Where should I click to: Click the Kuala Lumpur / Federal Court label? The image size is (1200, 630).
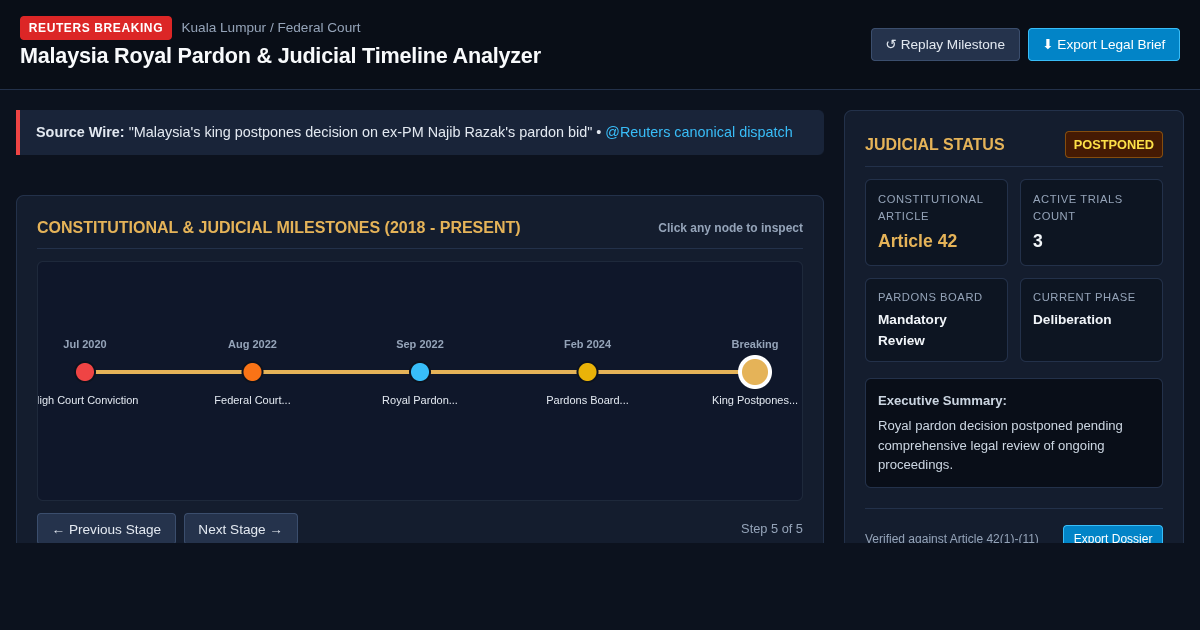coord(271,28)
